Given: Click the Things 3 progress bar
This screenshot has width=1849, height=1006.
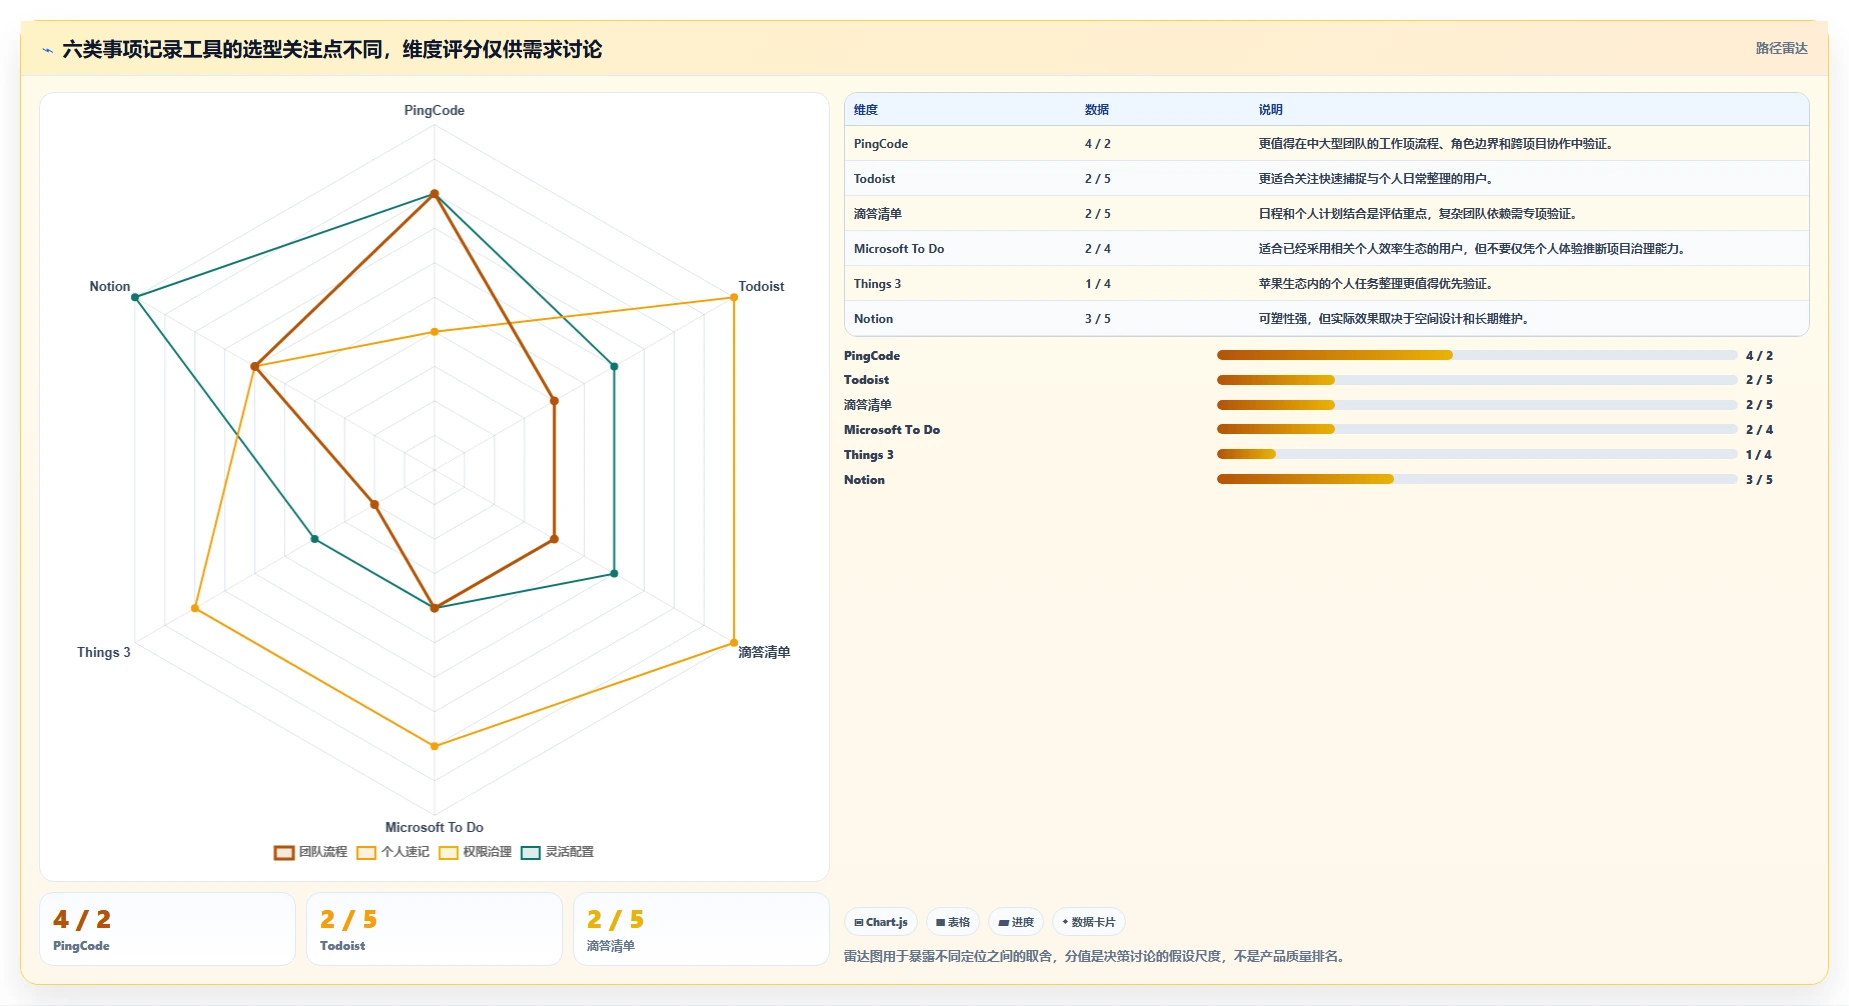Looking at the screenshot, I should coord(1477,454).
